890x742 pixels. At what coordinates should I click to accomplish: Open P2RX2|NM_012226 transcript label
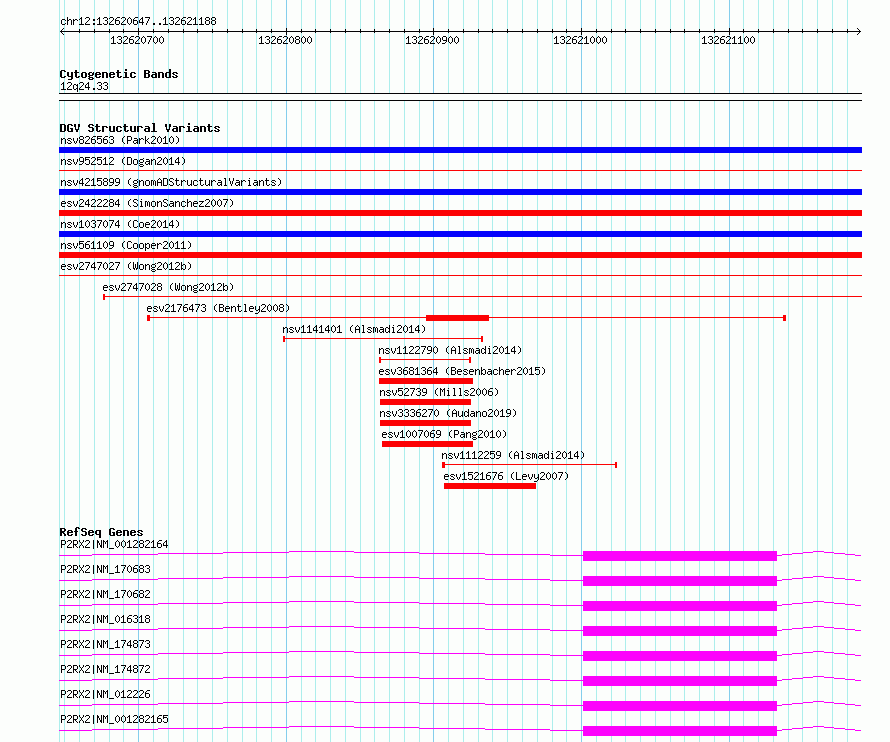(x=105, y=694)
